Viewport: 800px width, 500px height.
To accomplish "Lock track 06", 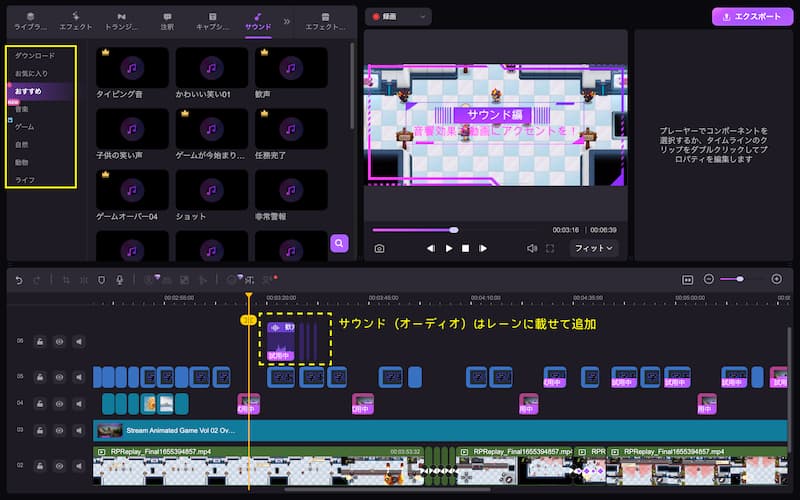I will pyautogui.click(x=40, y=342).
